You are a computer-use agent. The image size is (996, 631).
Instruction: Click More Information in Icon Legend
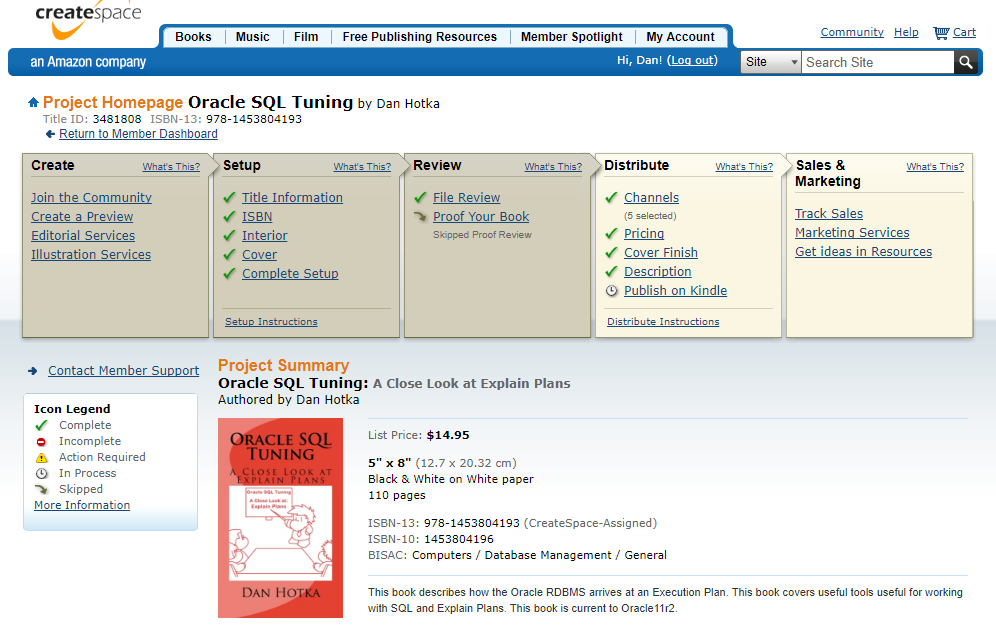[x=82, y=505]
